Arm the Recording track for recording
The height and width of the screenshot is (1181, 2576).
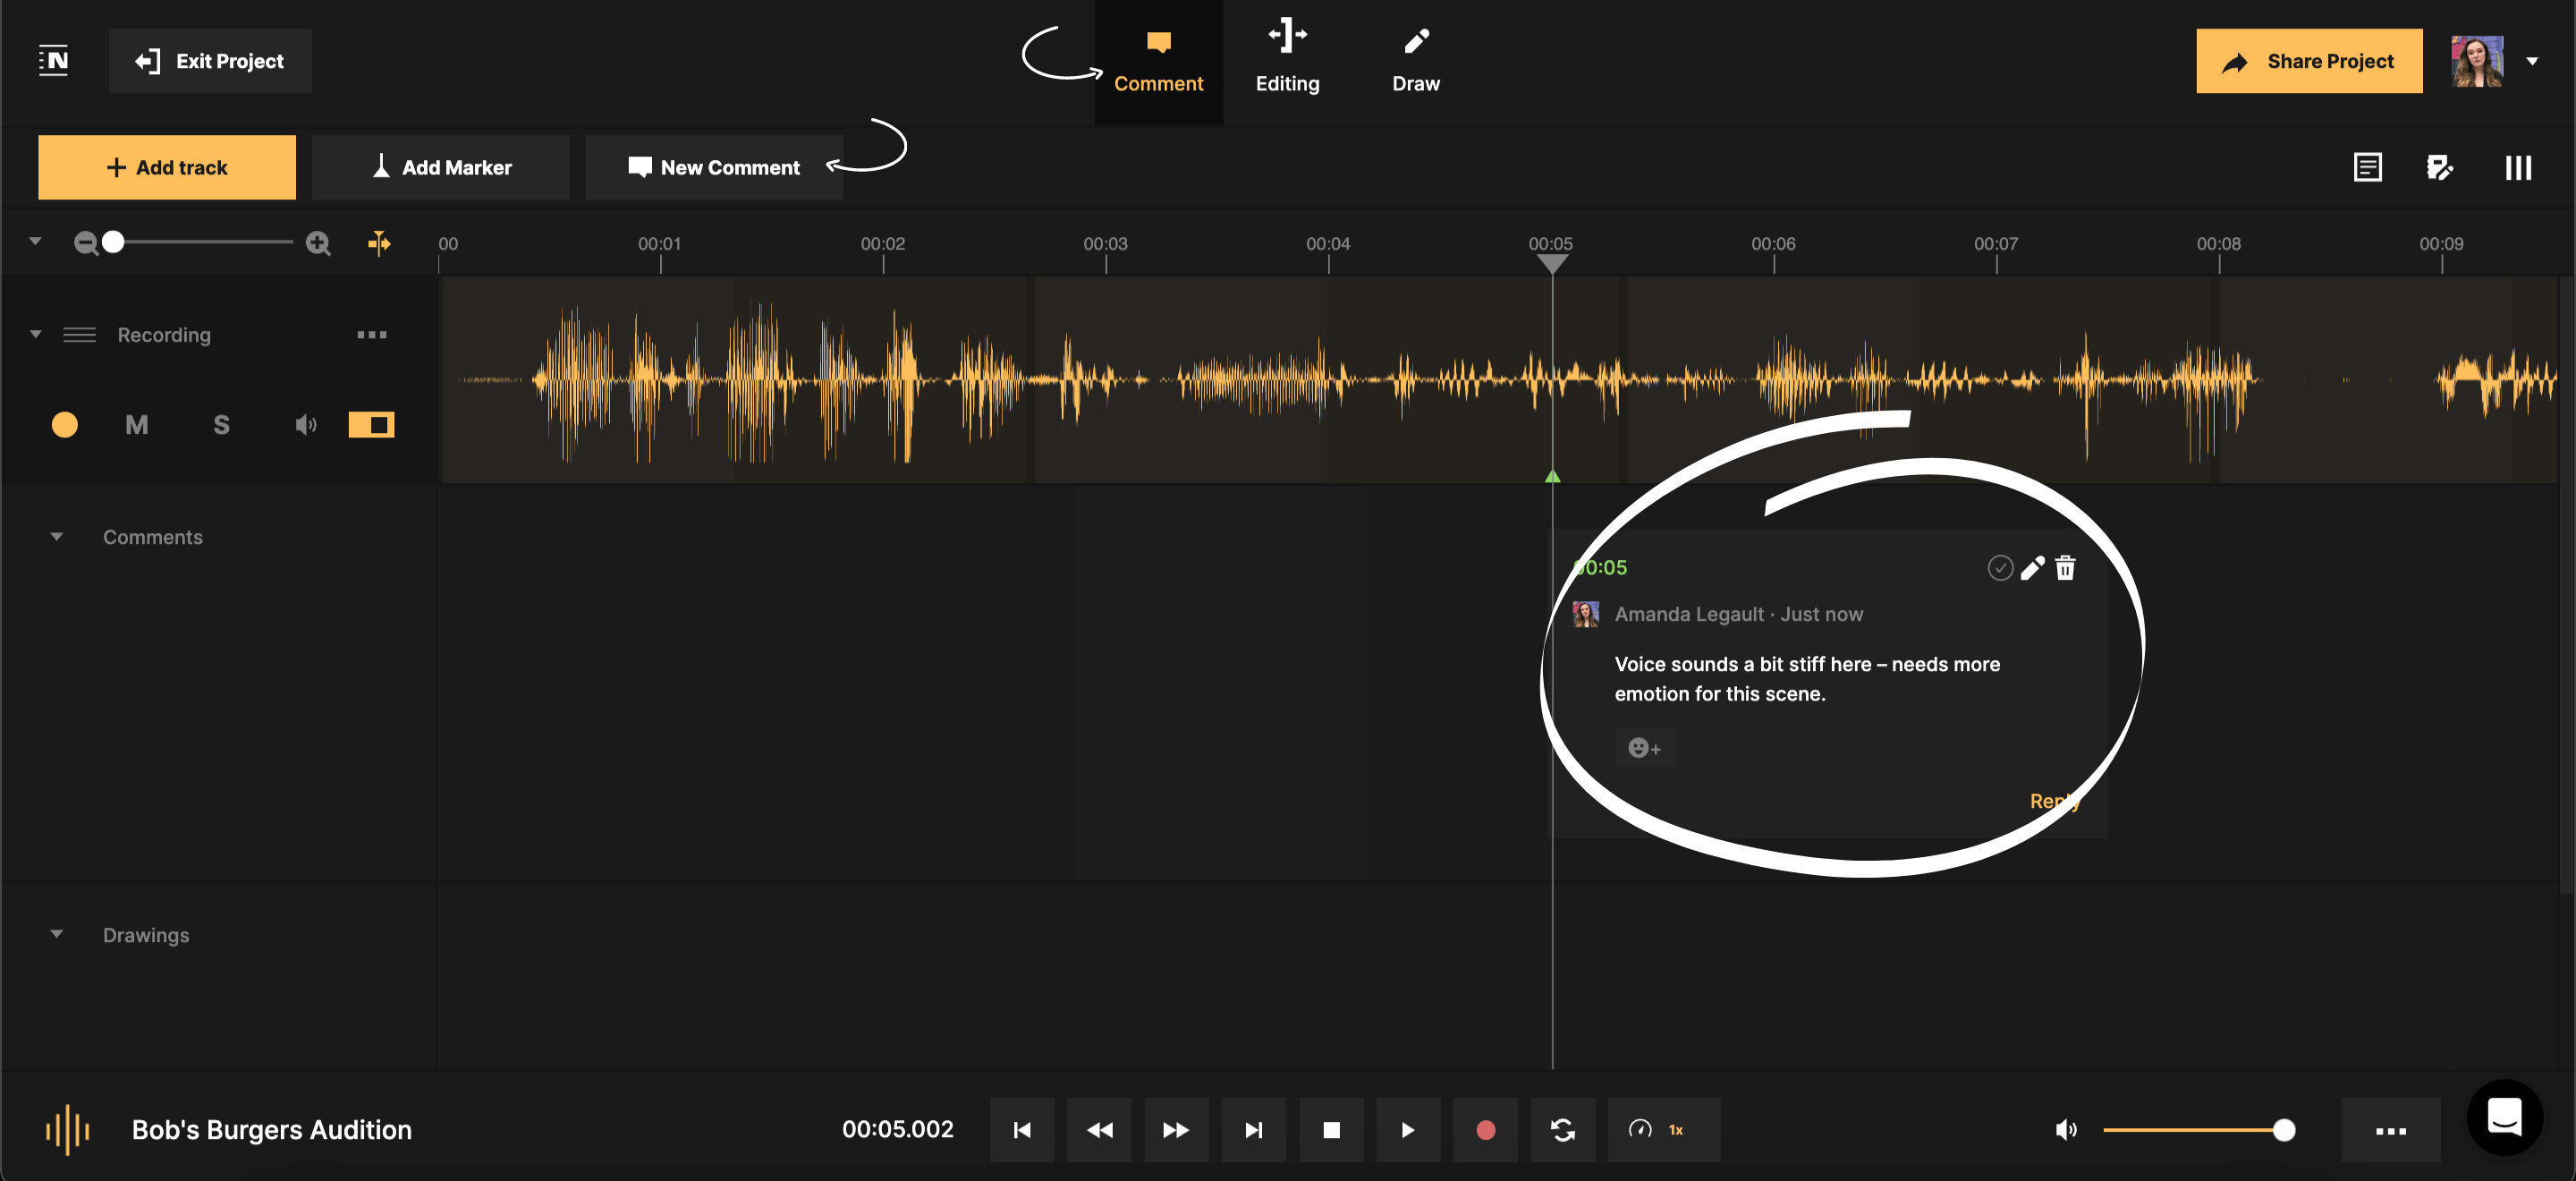(64, 424)
